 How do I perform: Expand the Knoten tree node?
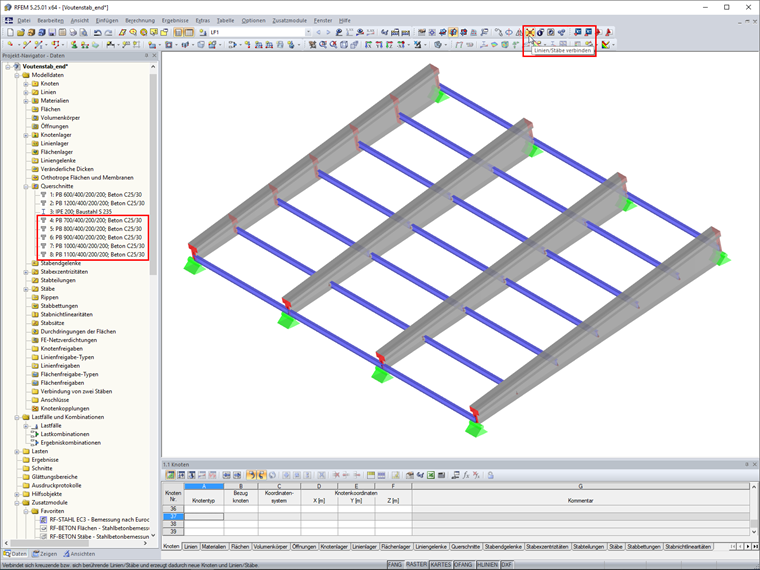[26, 84]
